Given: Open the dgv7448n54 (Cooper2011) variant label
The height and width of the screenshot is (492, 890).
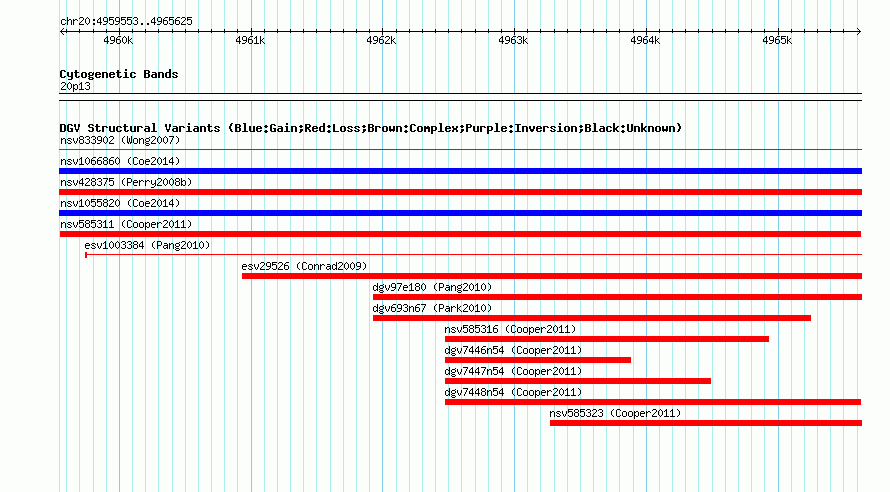Looking at the screenshot, I should pos(513,392).
